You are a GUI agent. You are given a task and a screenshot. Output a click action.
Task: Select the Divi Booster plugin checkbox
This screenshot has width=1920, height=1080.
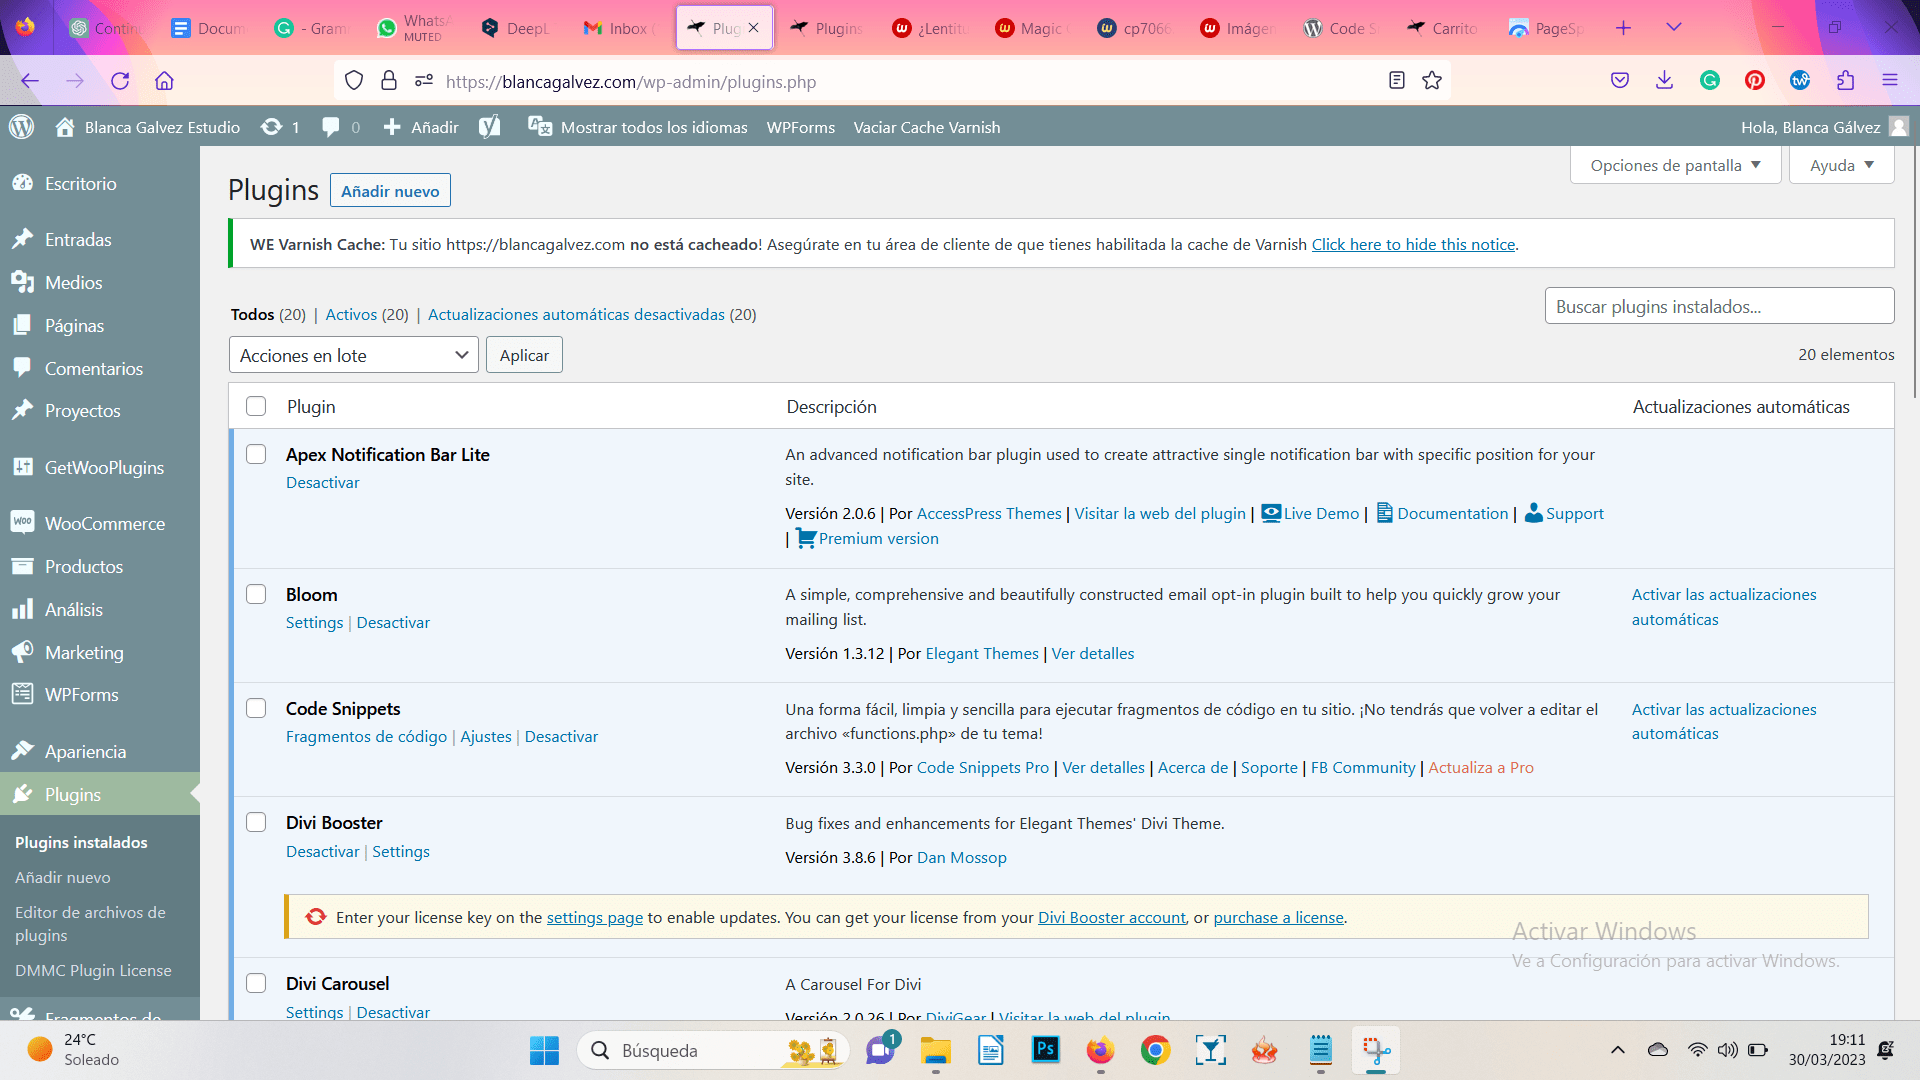(x=256, y=822)
